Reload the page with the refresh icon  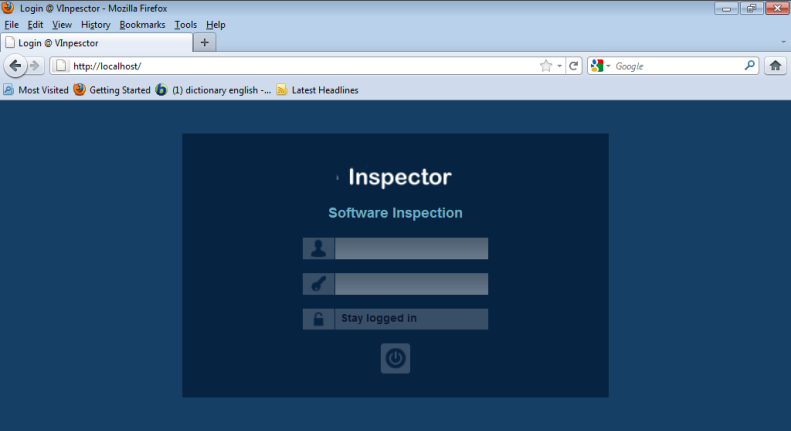tap(574, 66)
